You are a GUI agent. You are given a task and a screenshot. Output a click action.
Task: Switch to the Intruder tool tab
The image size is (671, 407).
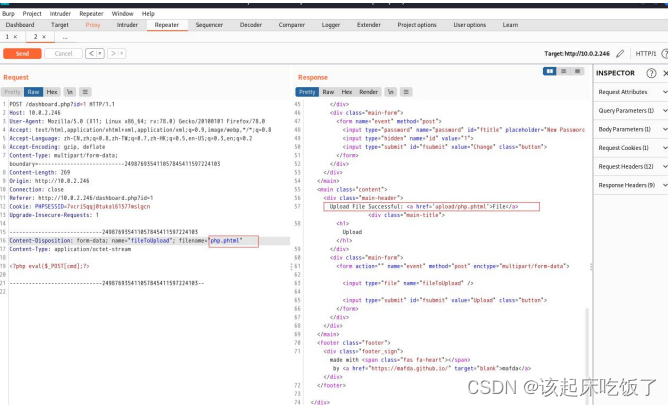tap(128, 25)
